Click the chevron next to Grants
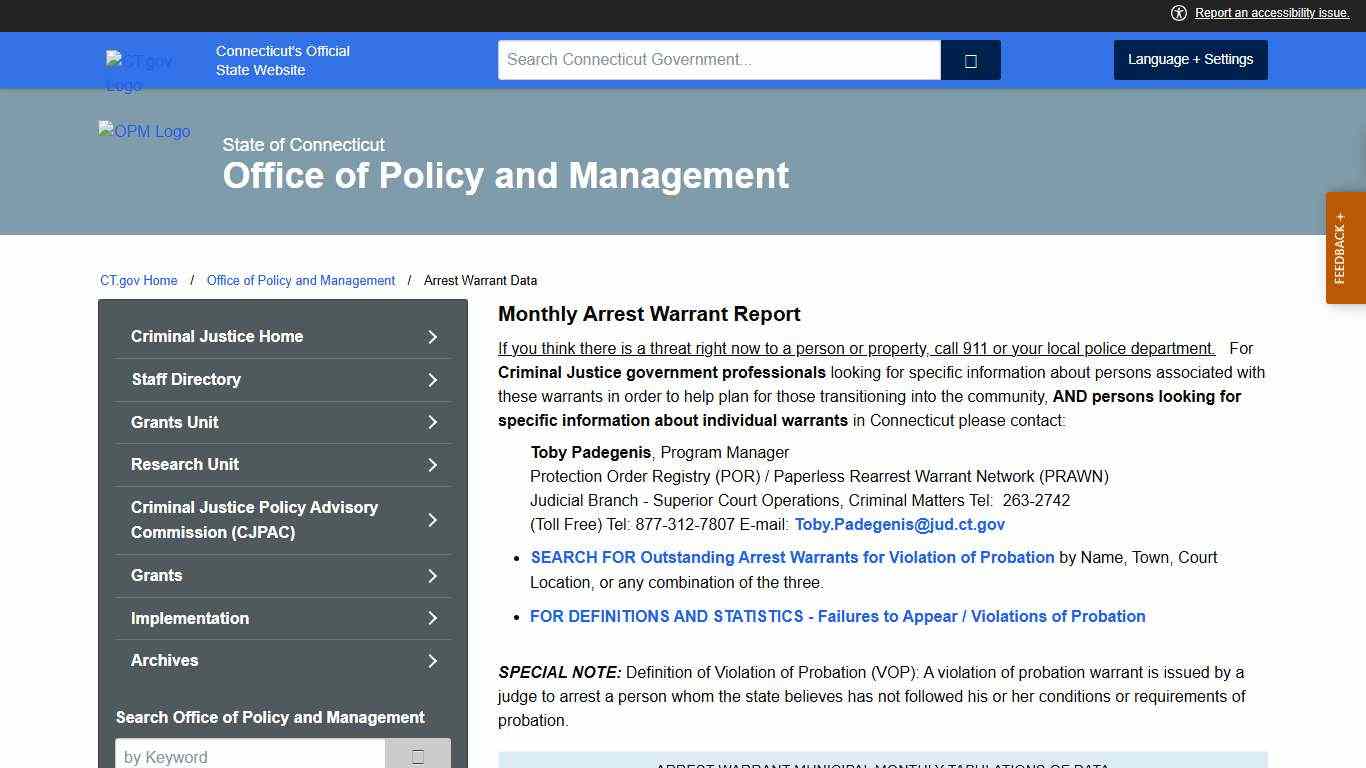The height and width of the screenshot is (768, 1366). 432,576
